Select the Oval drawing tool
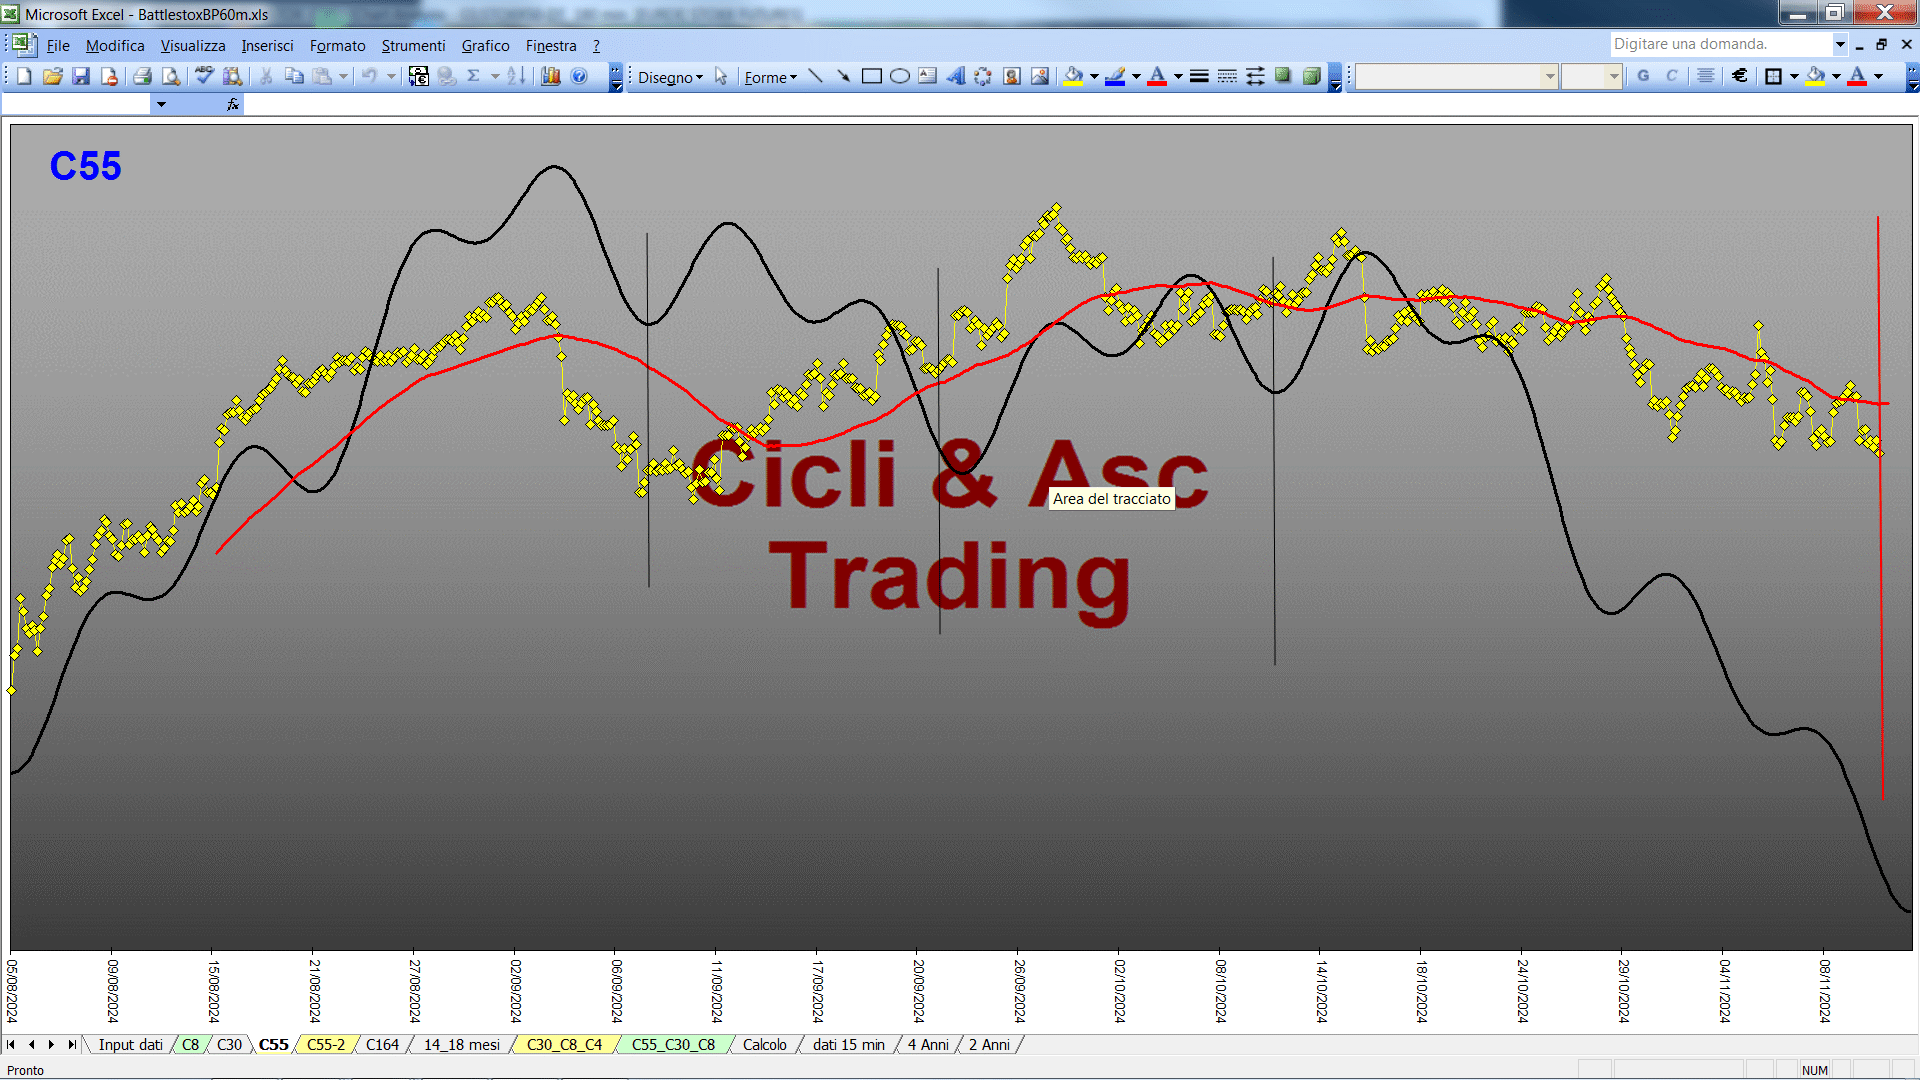 click(x=899, y=76)
